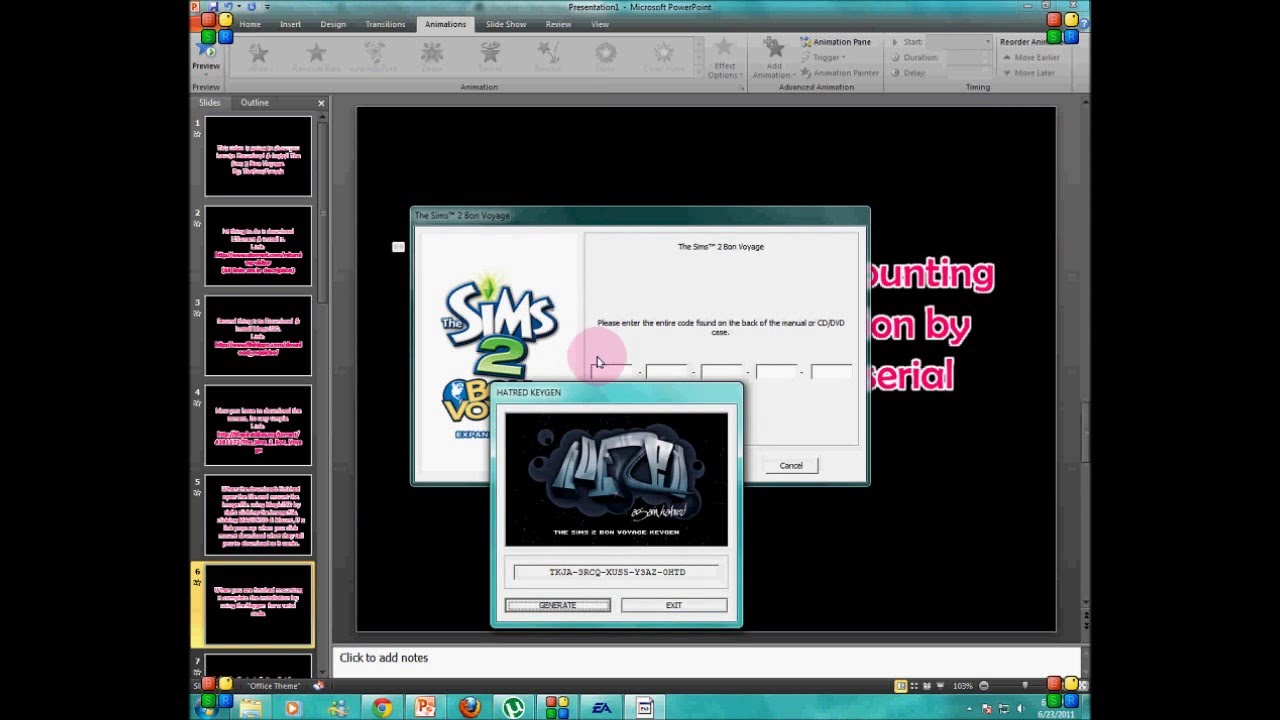Click the zoom slider handle
The height and width of the screenshot is (720, 1280).
coord(1025,686)
